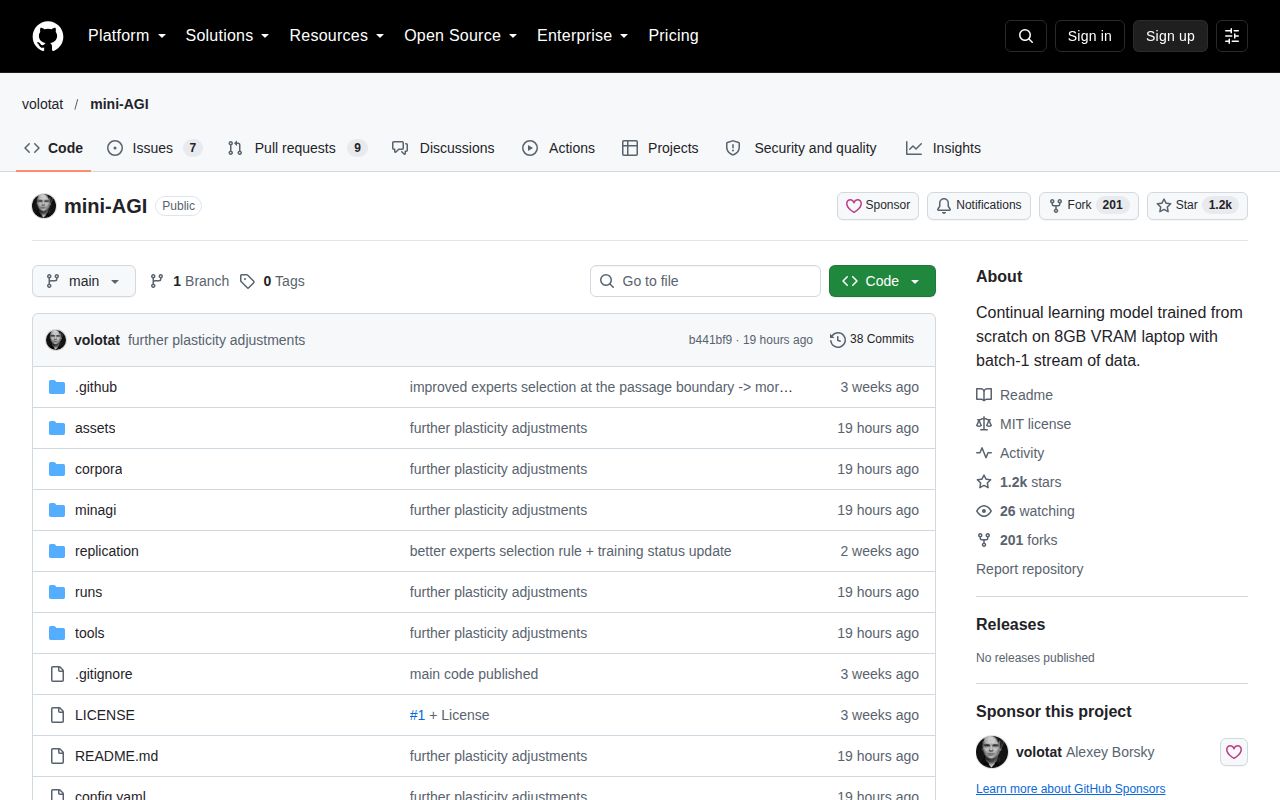Star the repository with Star button
Image resolution: width=1280 pixels, height=800 pixels.
1197,206
